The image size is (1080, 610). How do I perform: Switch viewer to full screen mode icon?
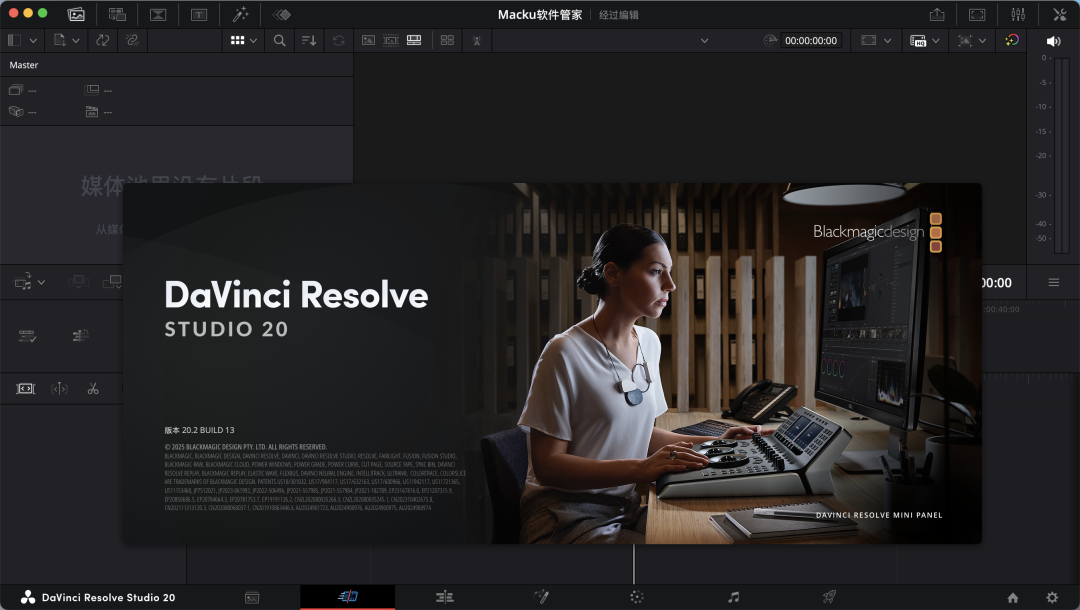tap(977, 14)
